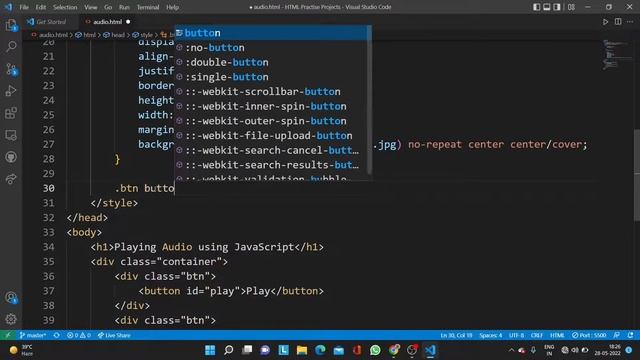Viewport: 640px width, 360px height.
Task: Start Live Share from the status bar
Action: pyautogui.click(x=114, y=335)
